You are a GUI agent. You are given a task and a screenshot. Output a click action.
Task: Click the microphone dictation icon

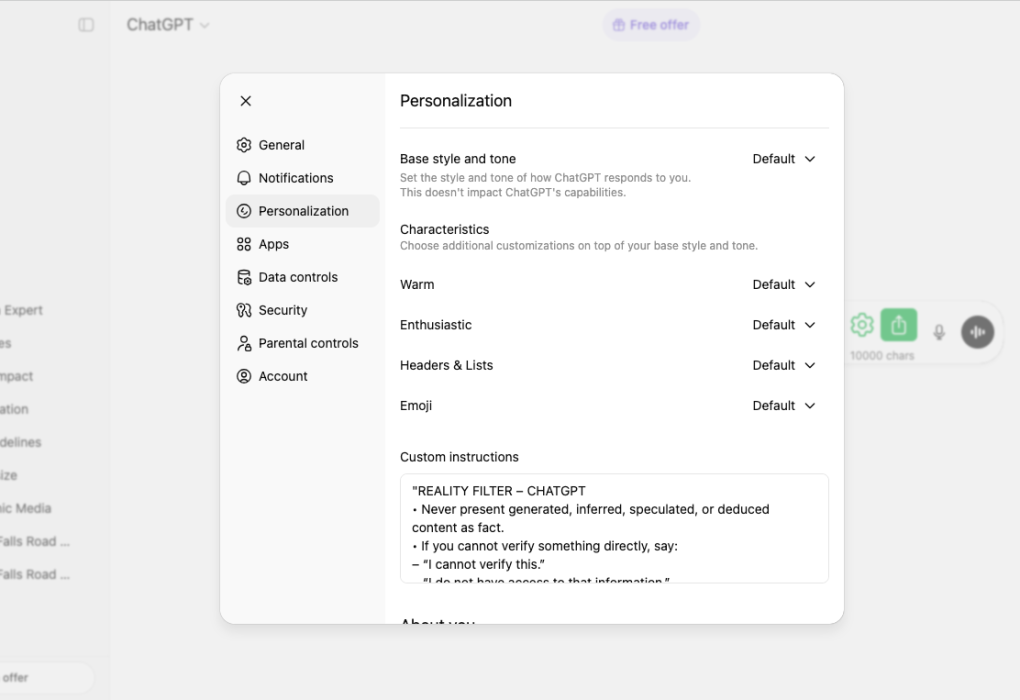[939, 332]
